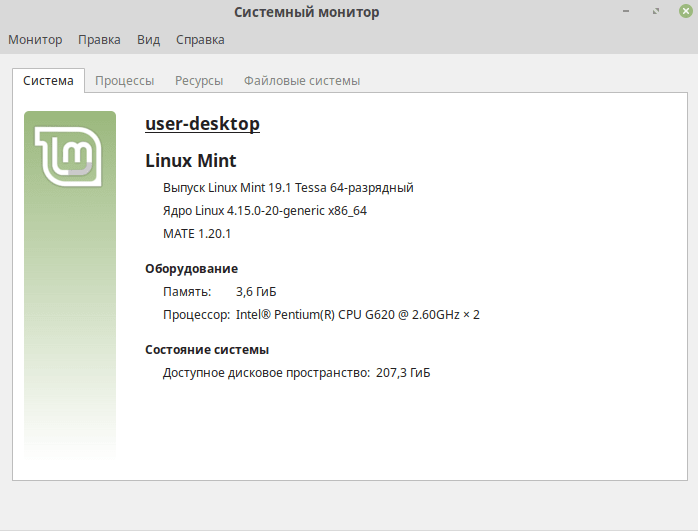Switch to the Файловые системы tab
Viewport: 698px width, 531px height.
click(x=302, y=81)
